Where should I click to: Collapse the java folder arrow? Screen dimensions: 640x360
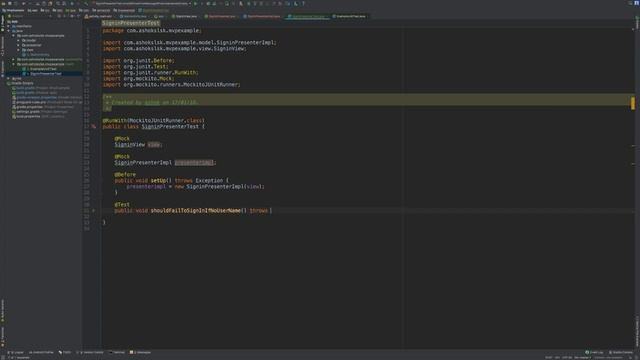pyautogui.click(x=9, y=31)
